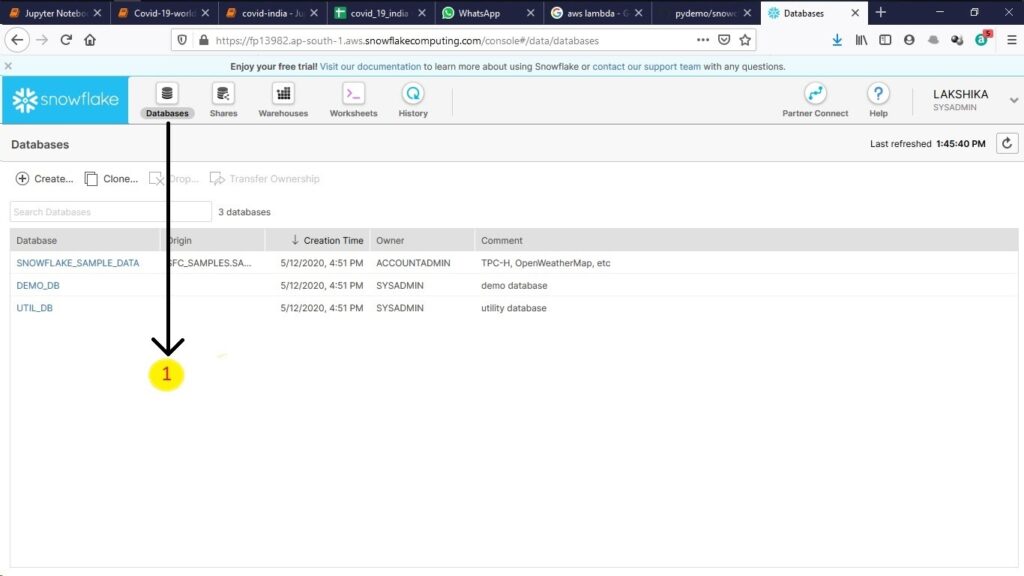Open the browser page actions menu
1024x576 pixels.
[x=703, y=40]
